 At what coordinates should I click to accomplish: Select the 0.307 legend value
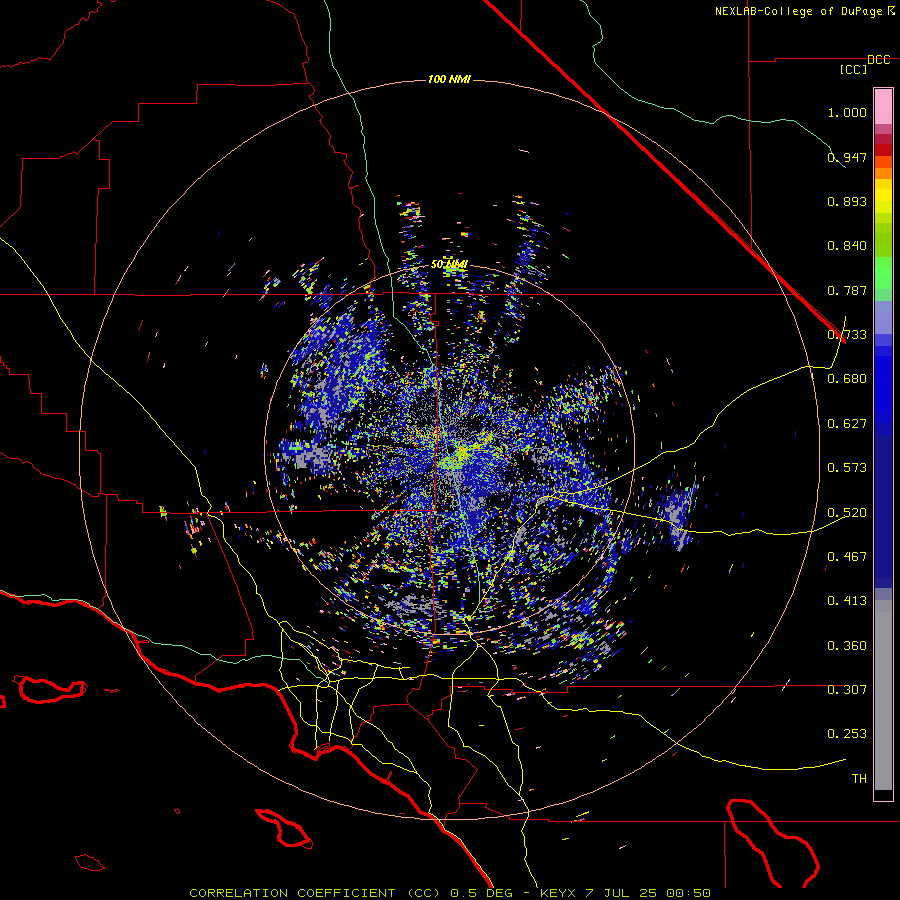click(x=847, y=689)
